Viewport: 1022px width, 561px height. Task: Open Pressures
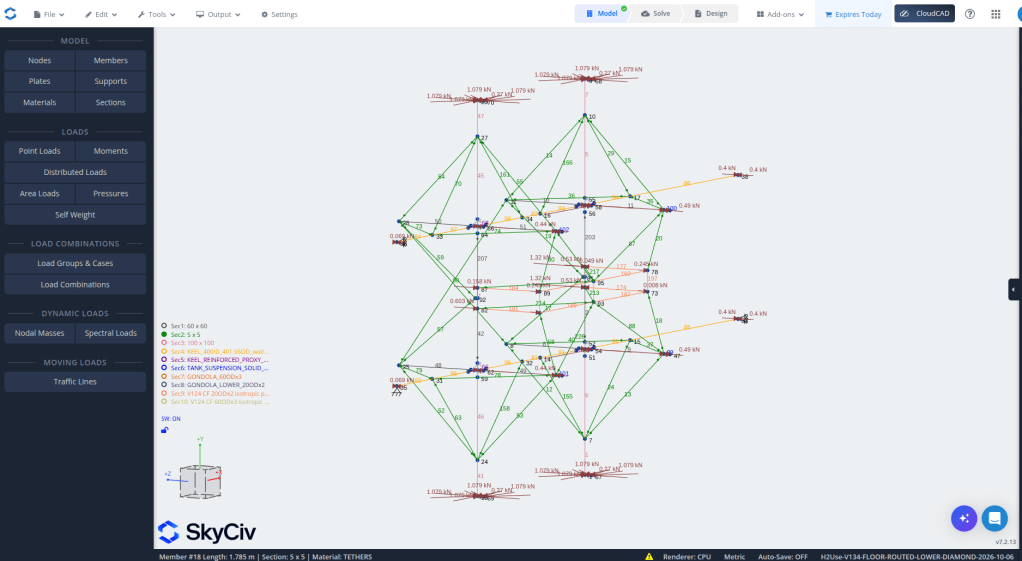111,194
